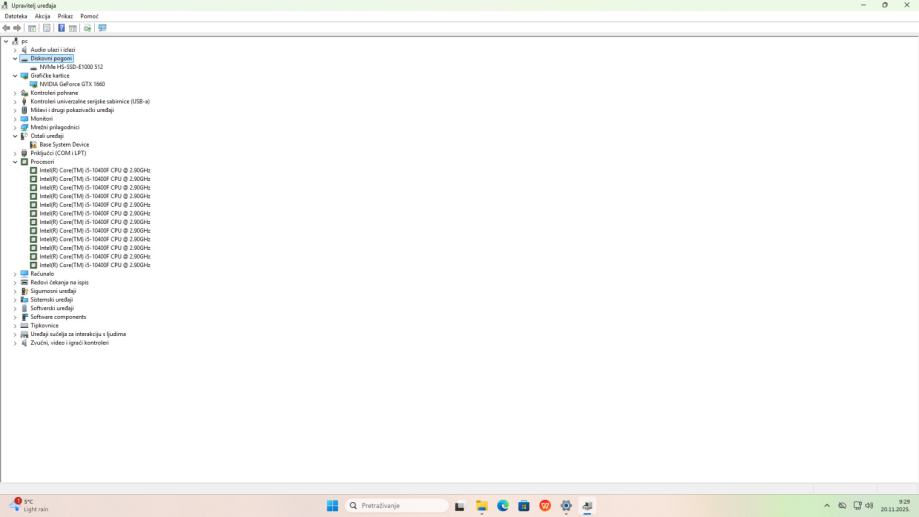Open the clock showing 20.11.2025
The height and width of the screenshot is (517, 919).
pos(895,506)
